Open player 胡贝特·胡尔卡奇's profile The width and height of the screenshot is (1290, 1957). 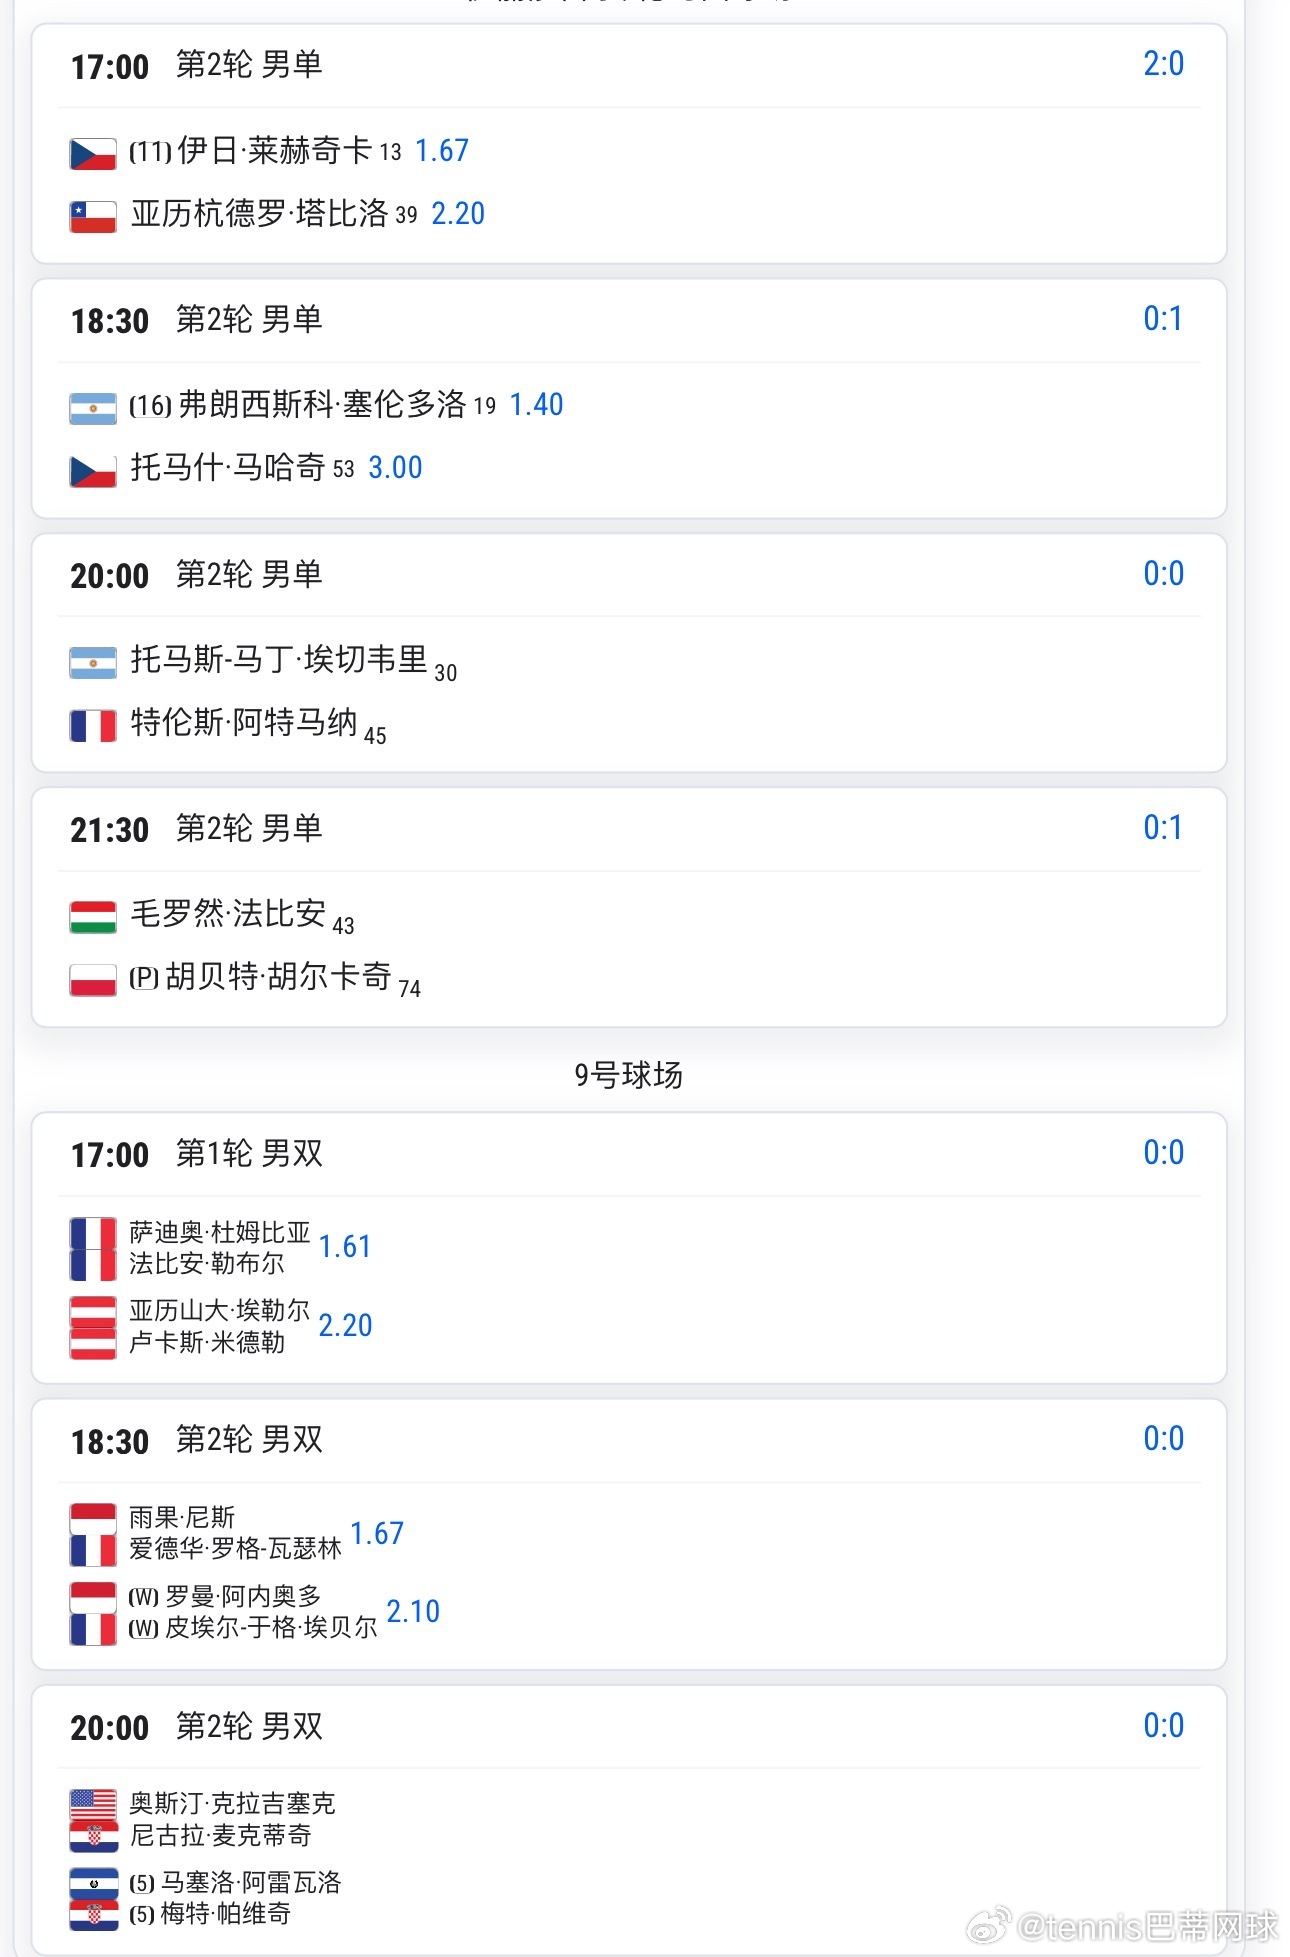(x=278, y=977)
